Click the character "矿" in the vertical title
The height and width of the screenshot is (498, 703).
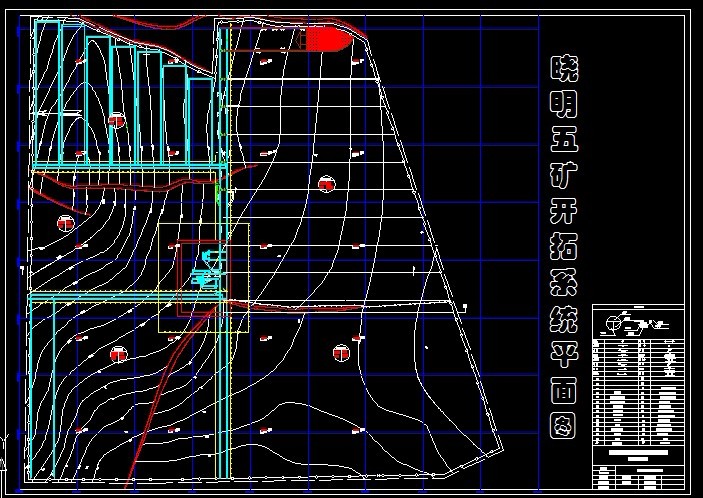point(564,175)
